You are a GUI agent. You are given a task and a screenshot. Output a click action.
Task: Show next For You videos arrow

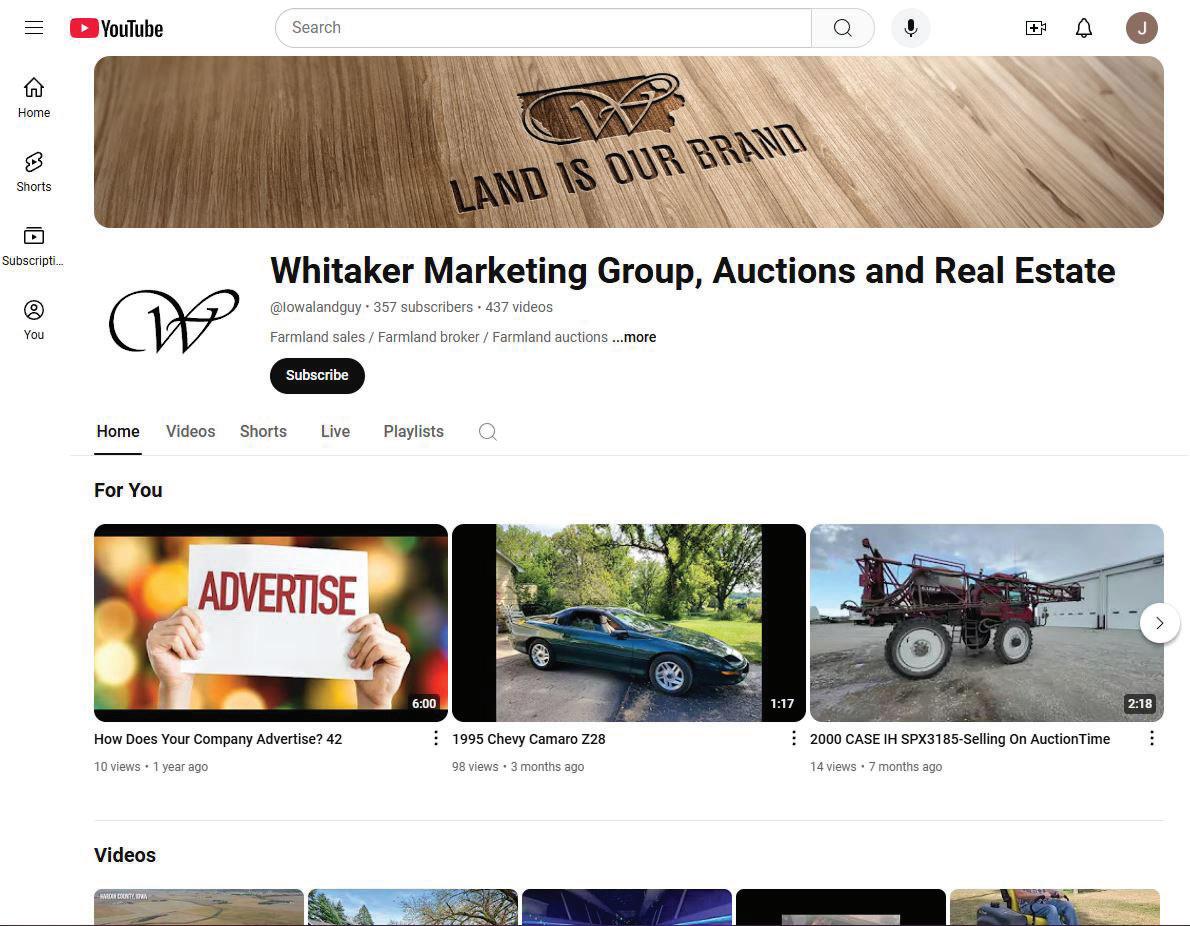(1160, 623)
